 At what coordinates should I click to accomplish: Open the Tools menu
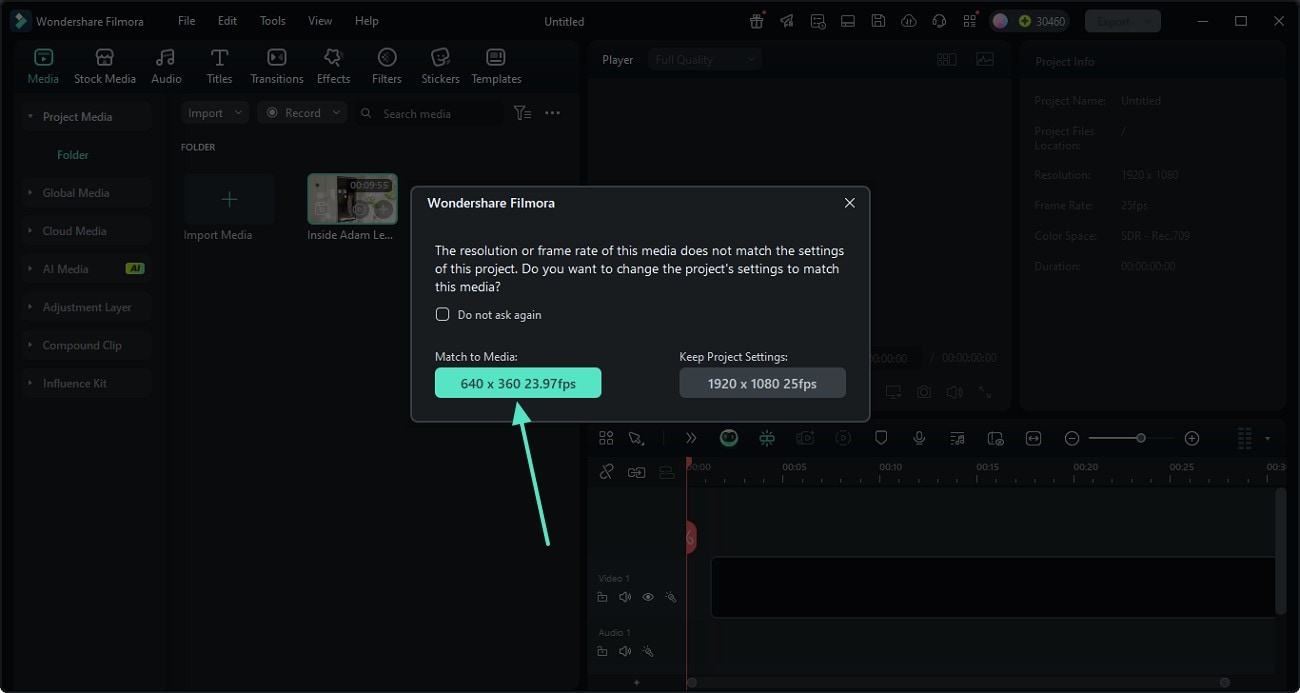272,21
